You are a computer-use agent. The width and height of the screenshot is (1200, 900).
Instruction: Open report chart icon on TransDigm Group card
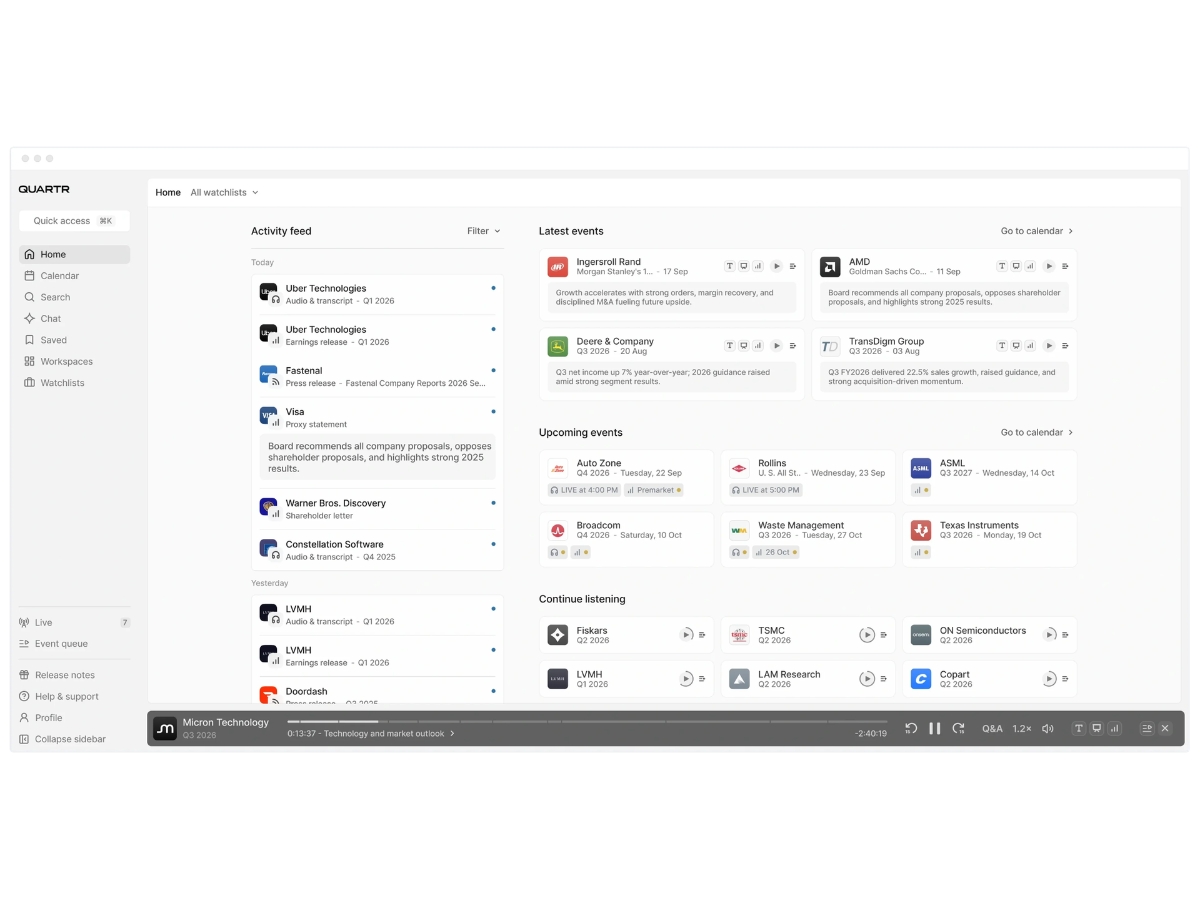(x=1030, y=345)
